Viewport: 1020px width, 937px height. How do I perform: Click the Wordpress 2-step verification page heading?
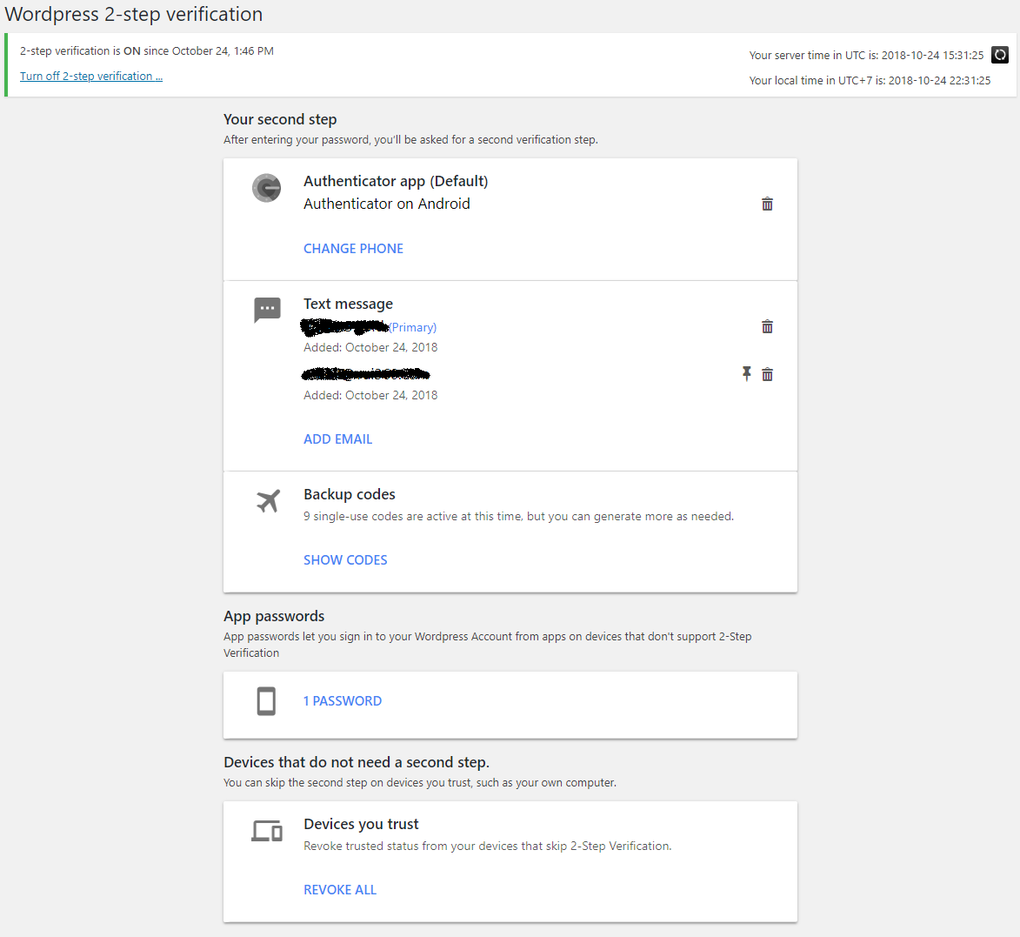(133, 14)
